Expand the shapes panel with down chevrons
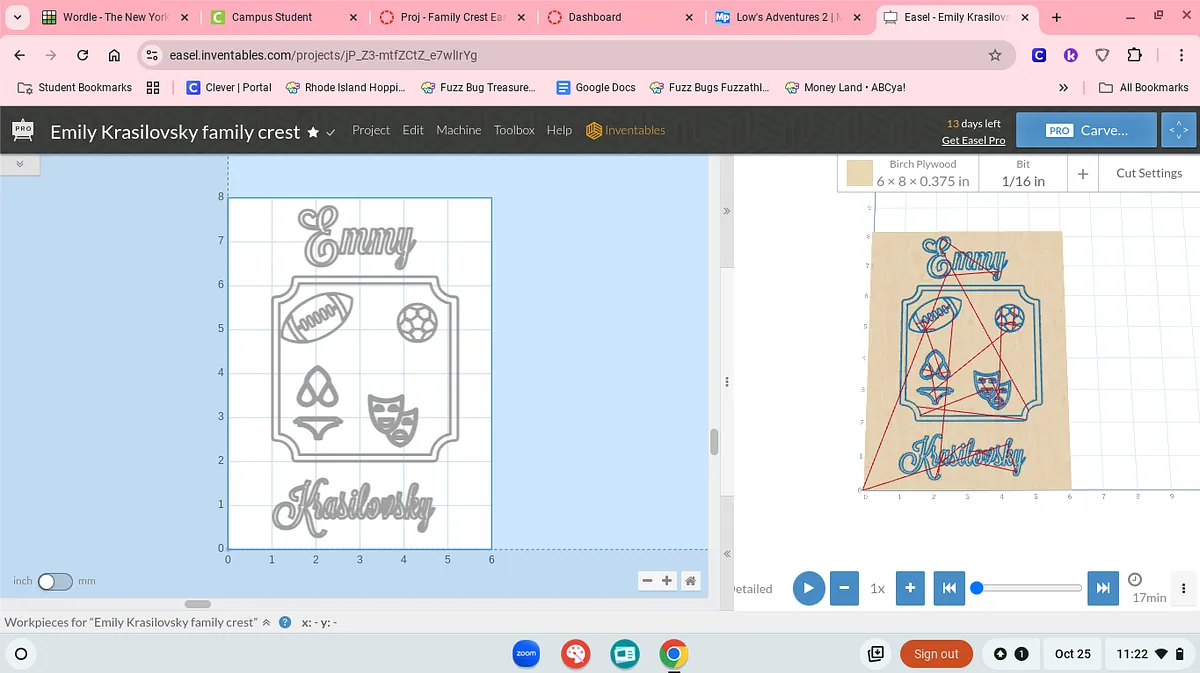The width and height of the screenshot is (1200, 673). (19, 163)
